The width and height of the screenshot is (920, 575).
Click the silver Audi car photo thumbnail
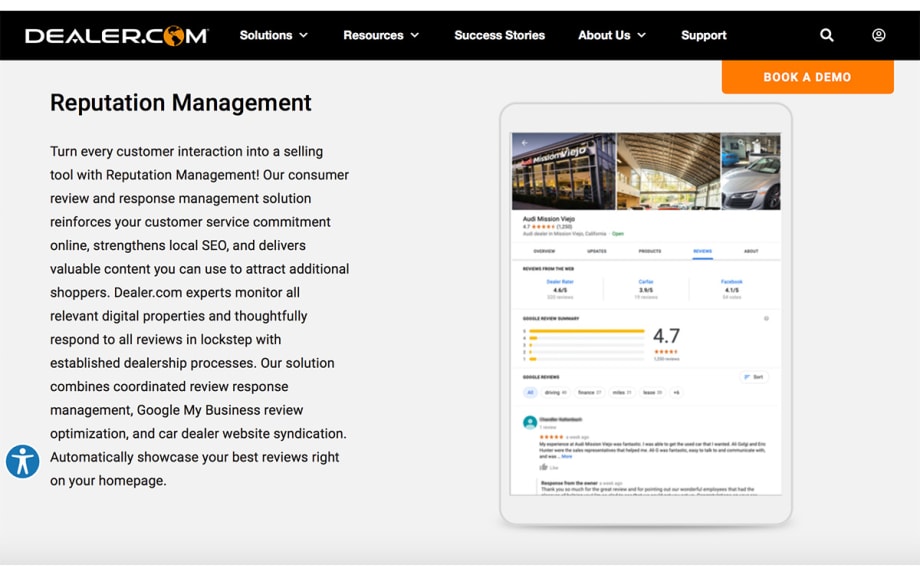(x=750, y=171)
